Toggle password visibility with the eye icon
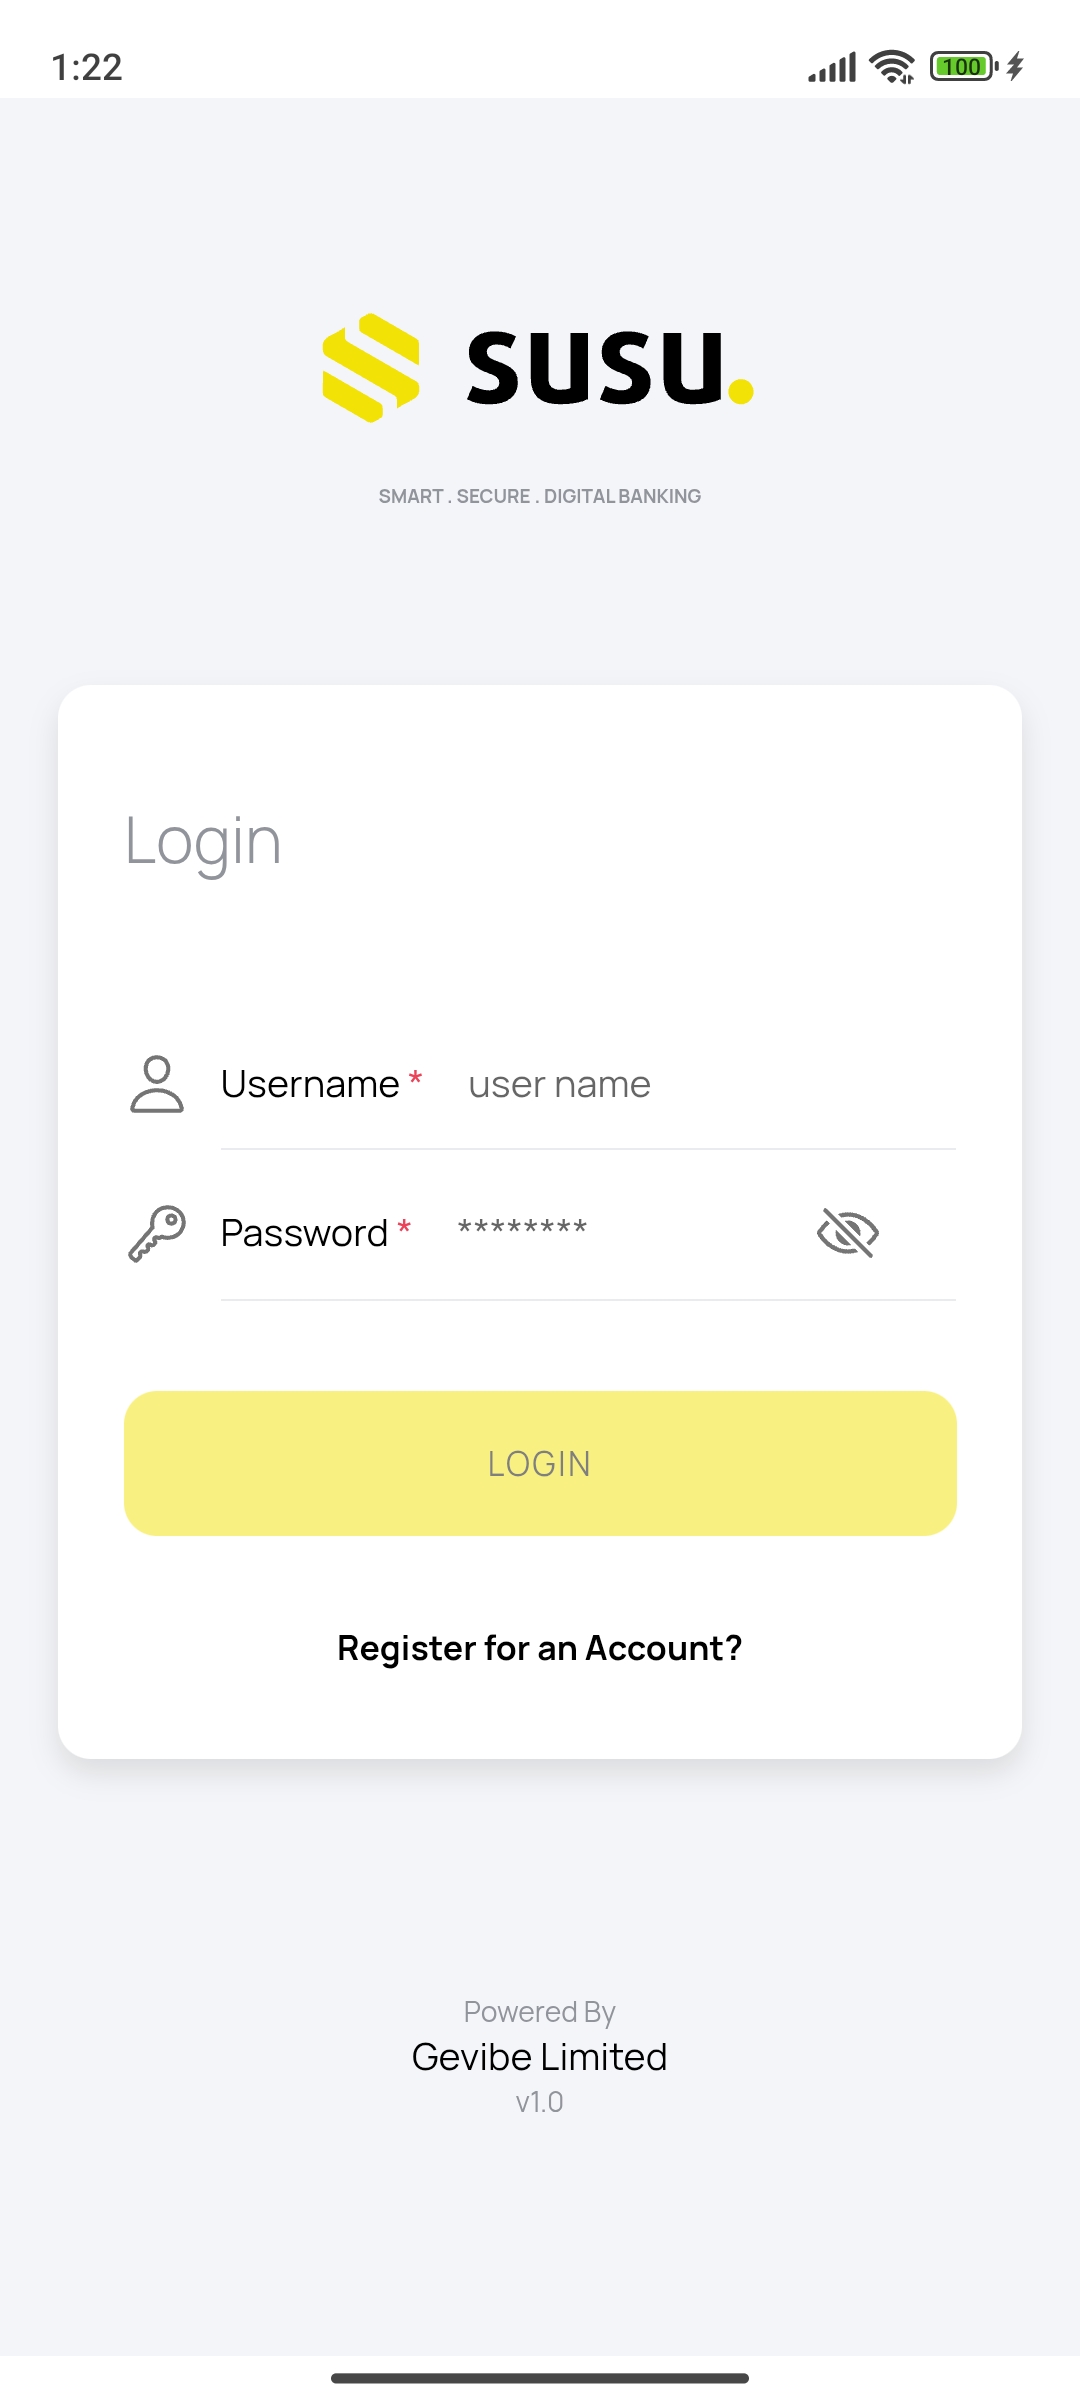This screenshot has height=2400, width=1080. point(848,1232)
